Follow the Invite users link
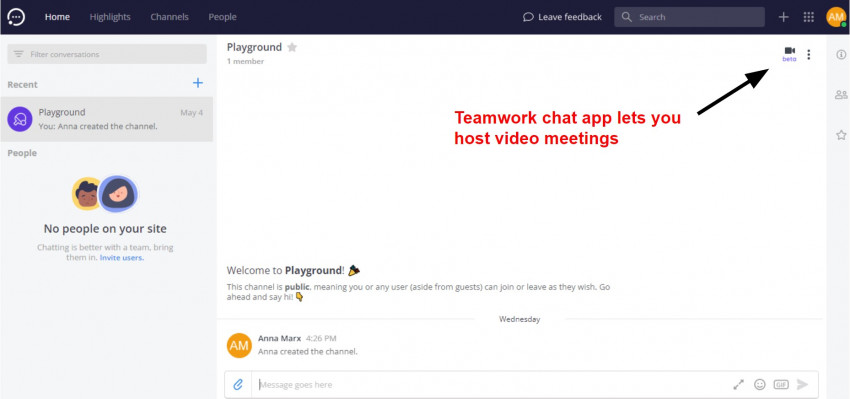Viewport: 850px width, 399px height. [121, 258]
